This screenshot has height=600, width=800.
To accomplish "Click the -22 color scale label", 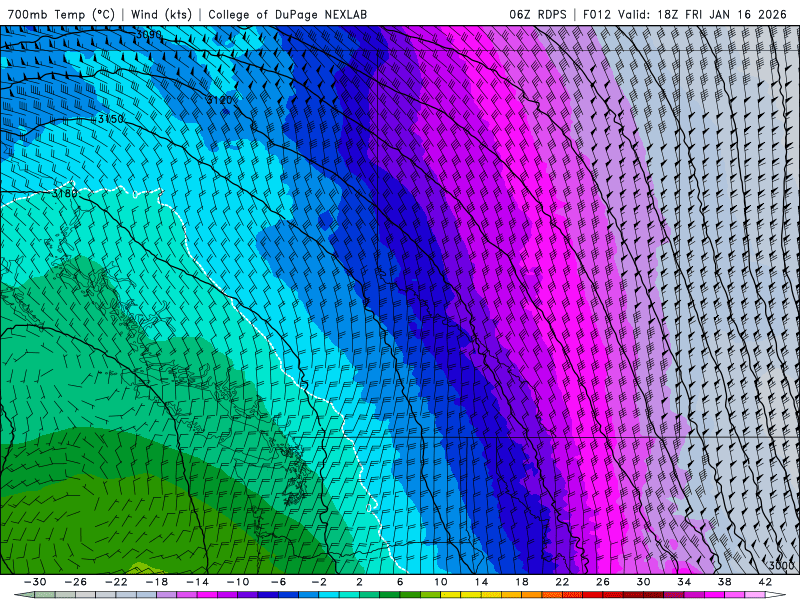I will 116,582.
